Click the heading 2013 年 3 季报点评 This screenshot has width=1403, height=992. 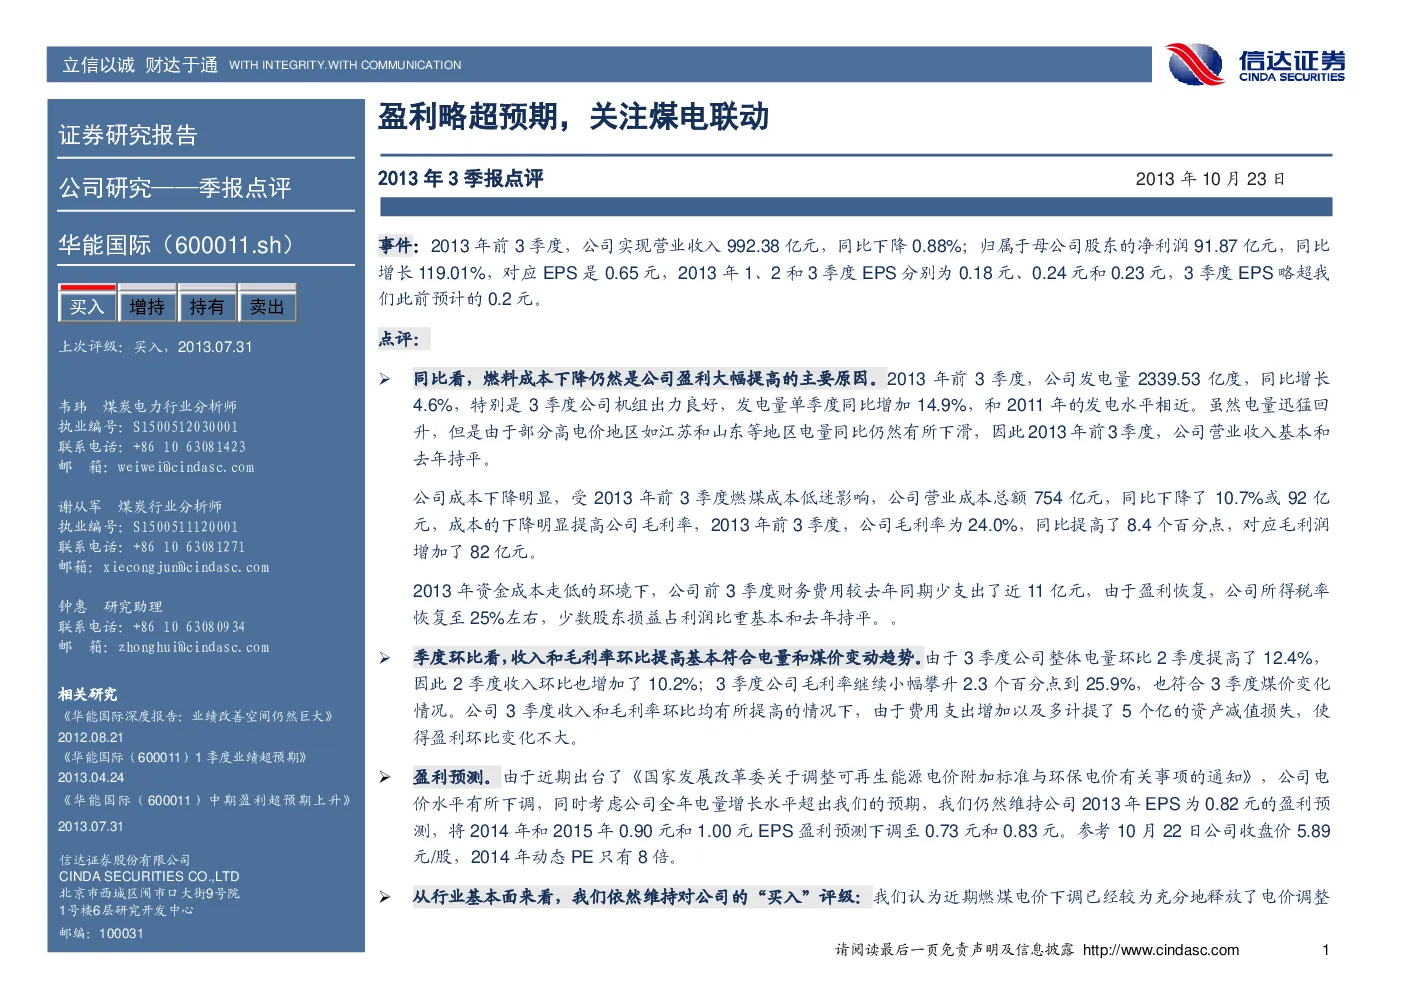point(461,178)
